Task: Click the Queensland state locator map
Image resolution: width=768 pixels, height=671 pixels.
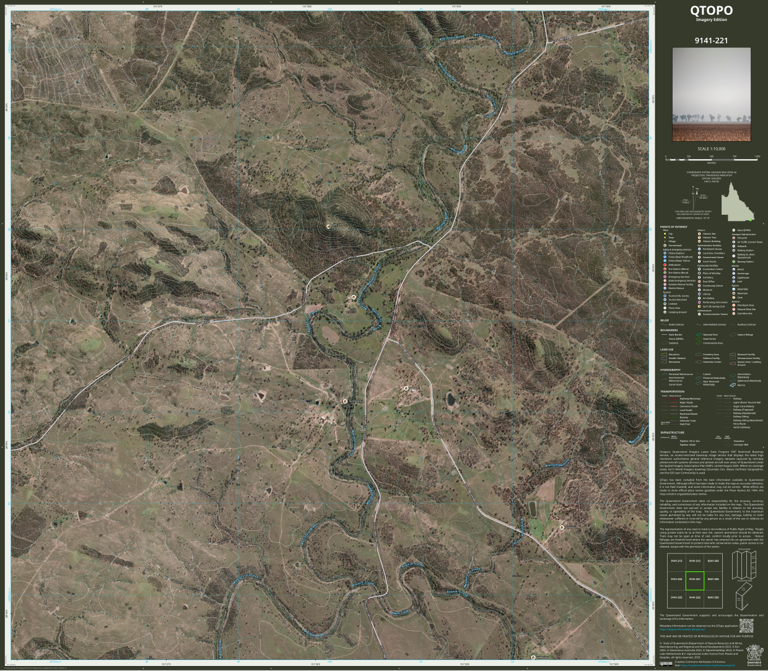Action: click(738, 202)
